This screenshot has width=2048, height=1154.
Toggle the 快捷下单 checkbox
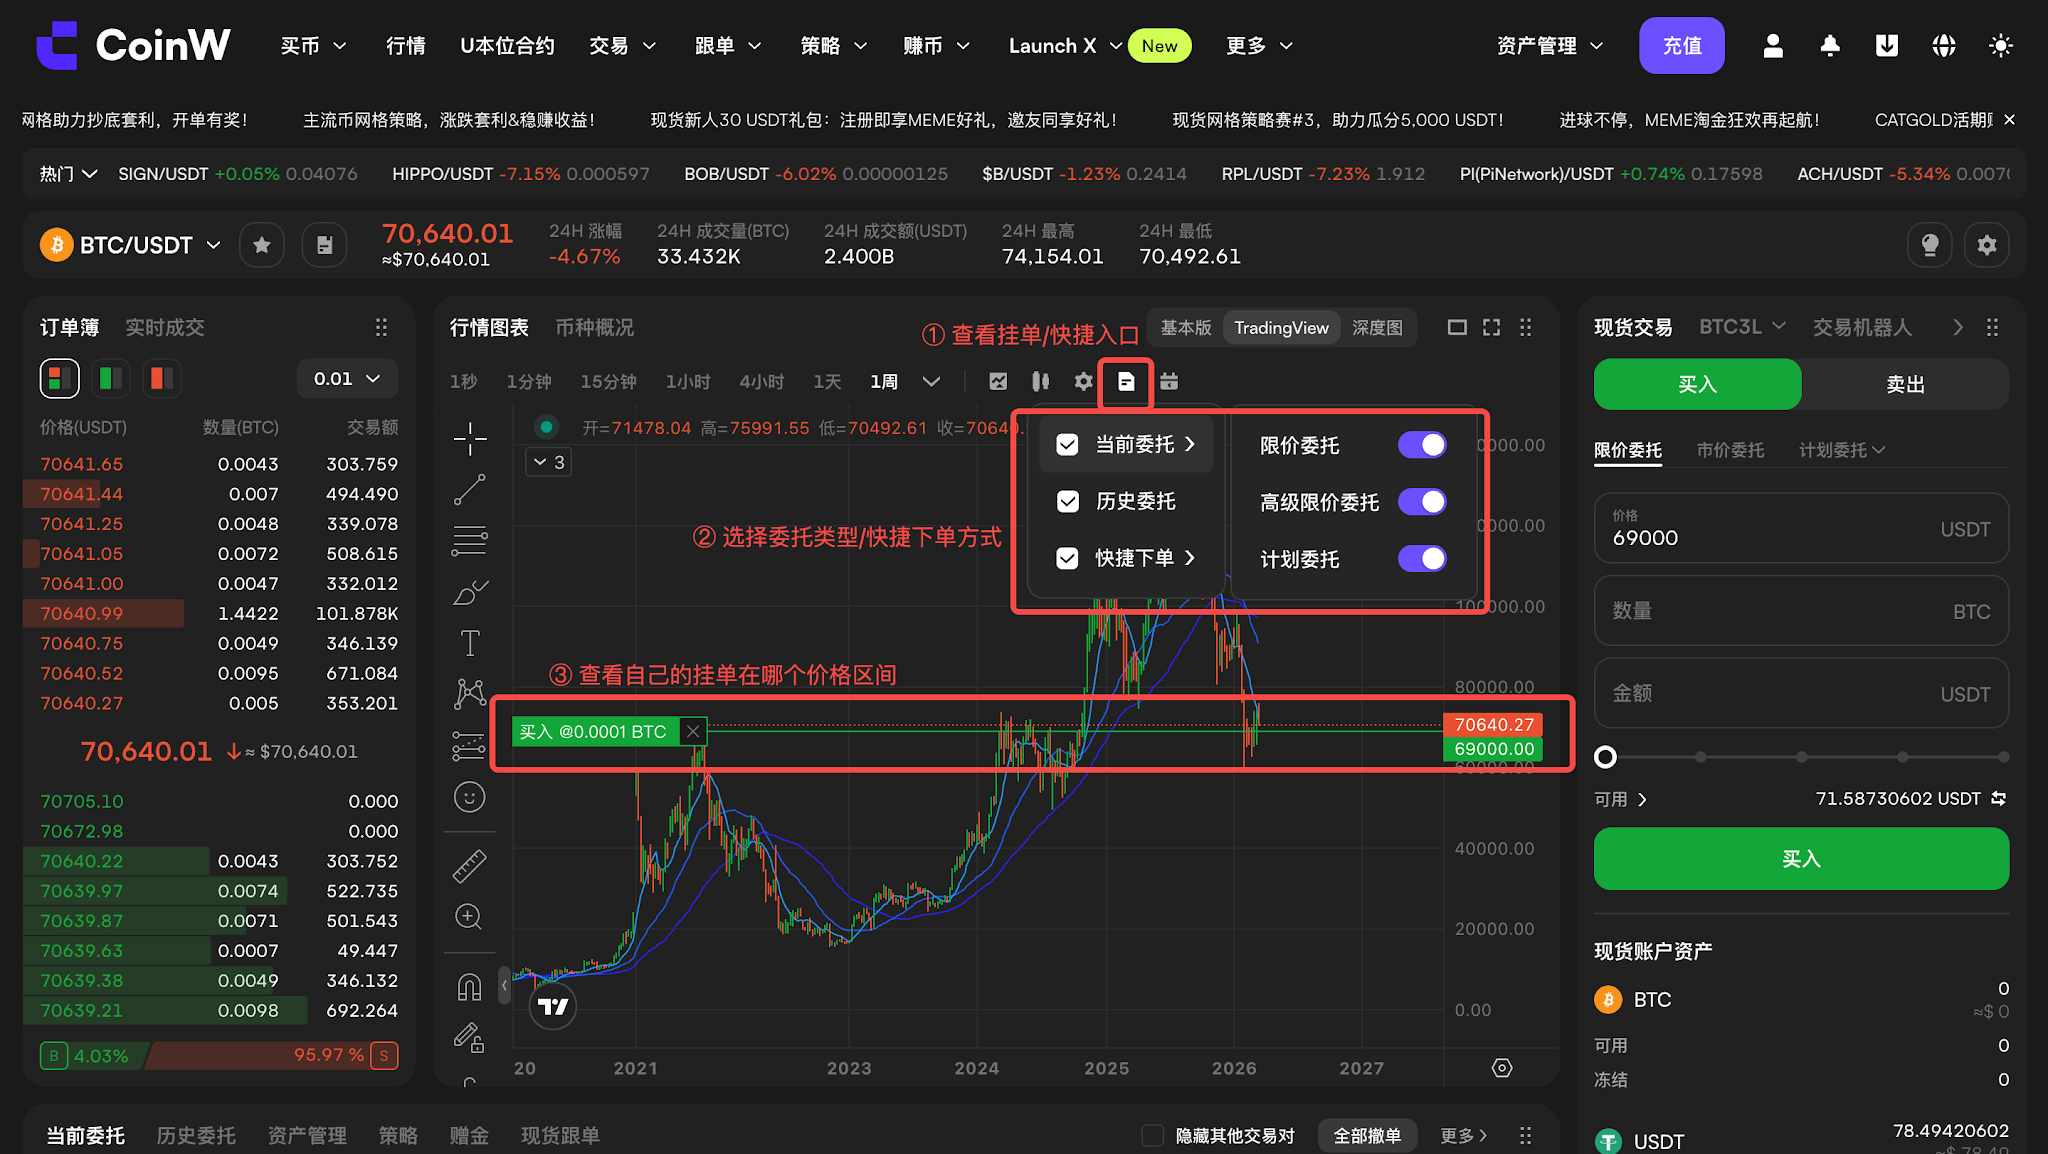(1068, 558)
